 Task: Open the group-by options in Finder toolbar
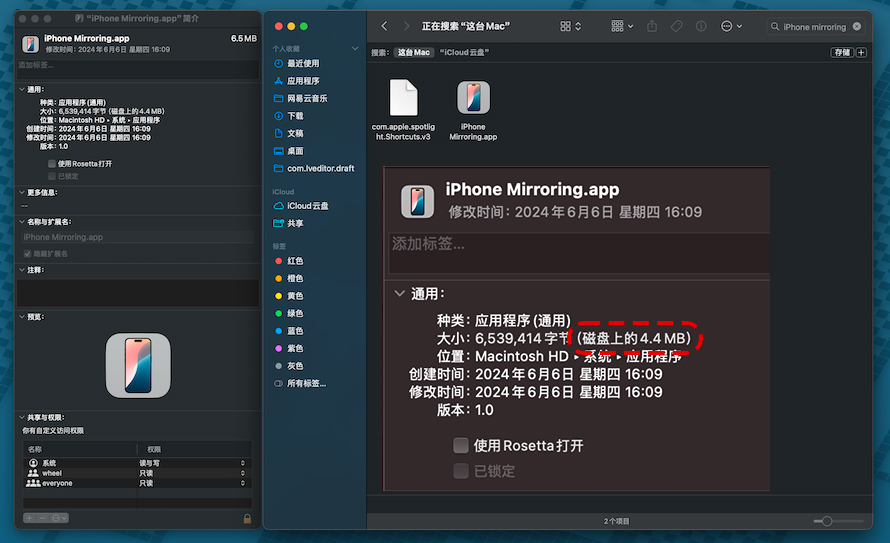[x=622, y=26]
